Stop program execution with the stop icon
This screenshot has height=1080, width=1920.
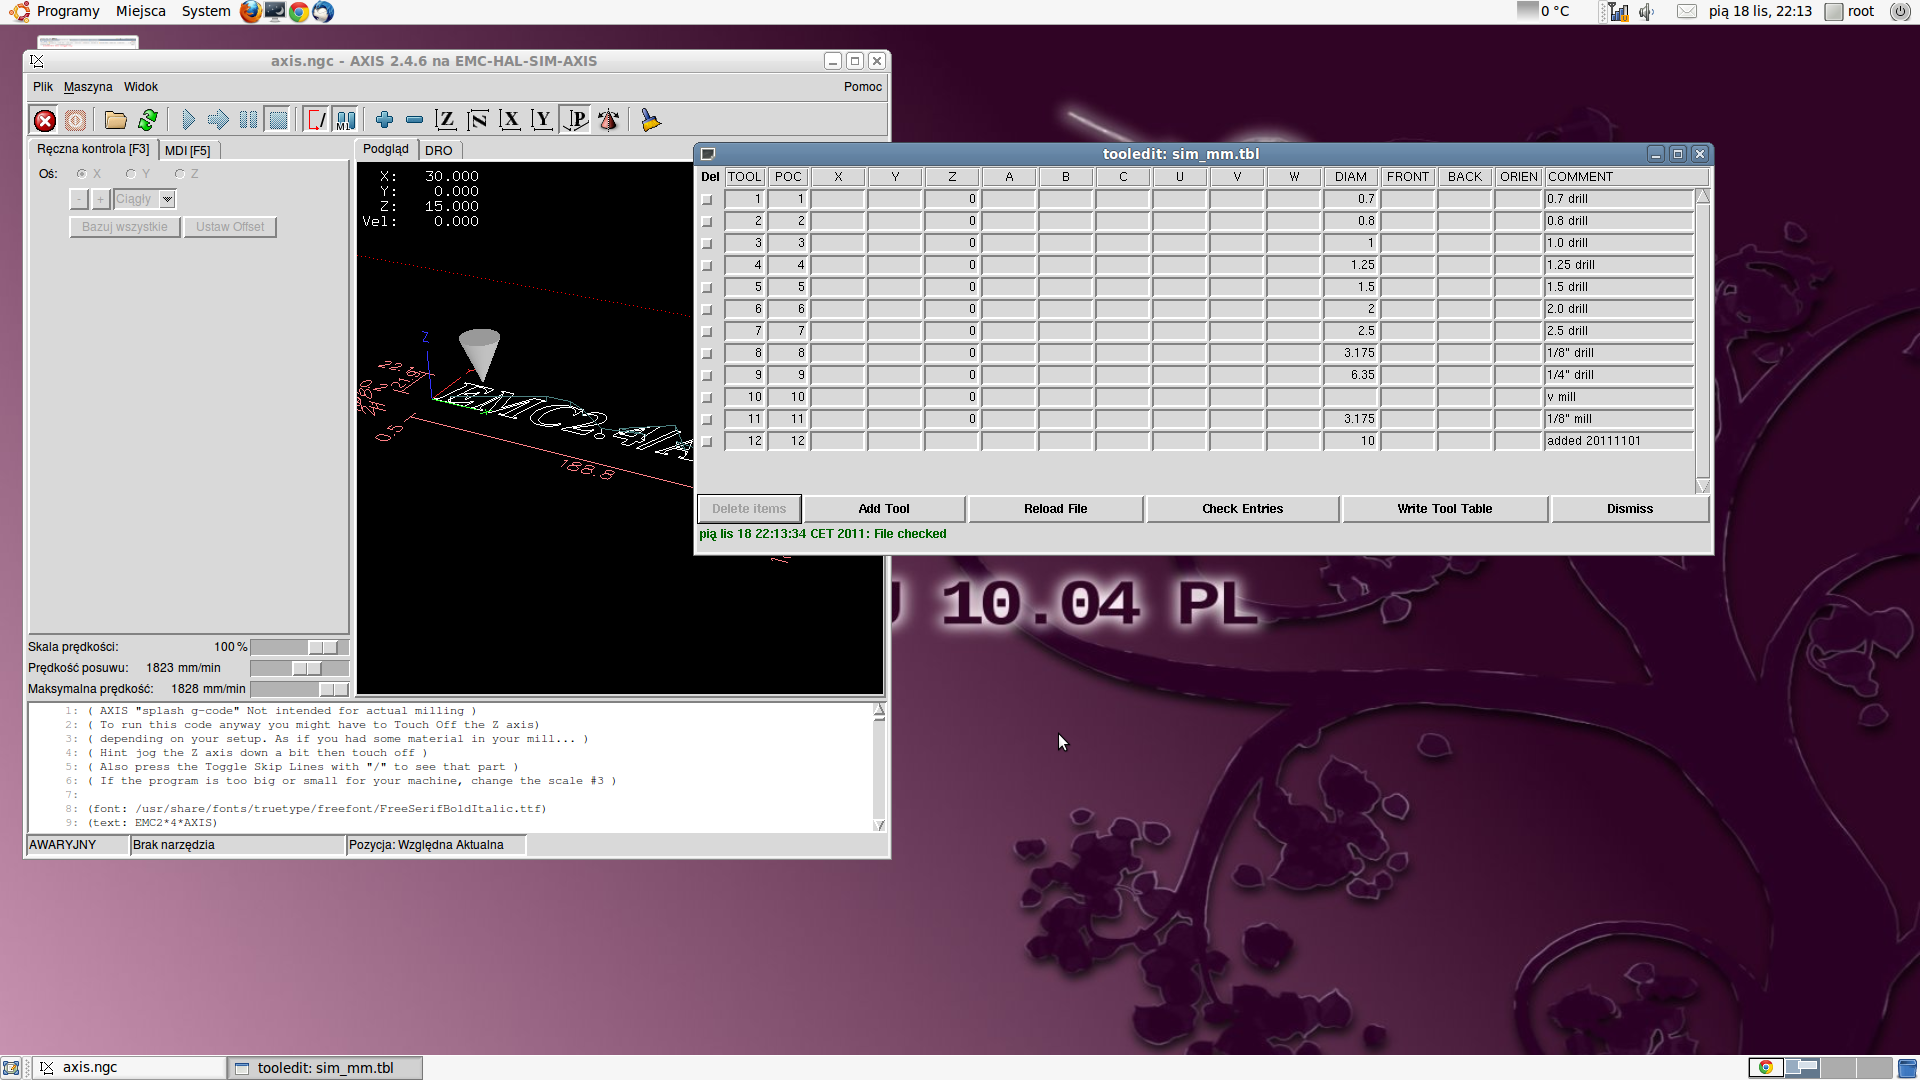click(278, 120)
